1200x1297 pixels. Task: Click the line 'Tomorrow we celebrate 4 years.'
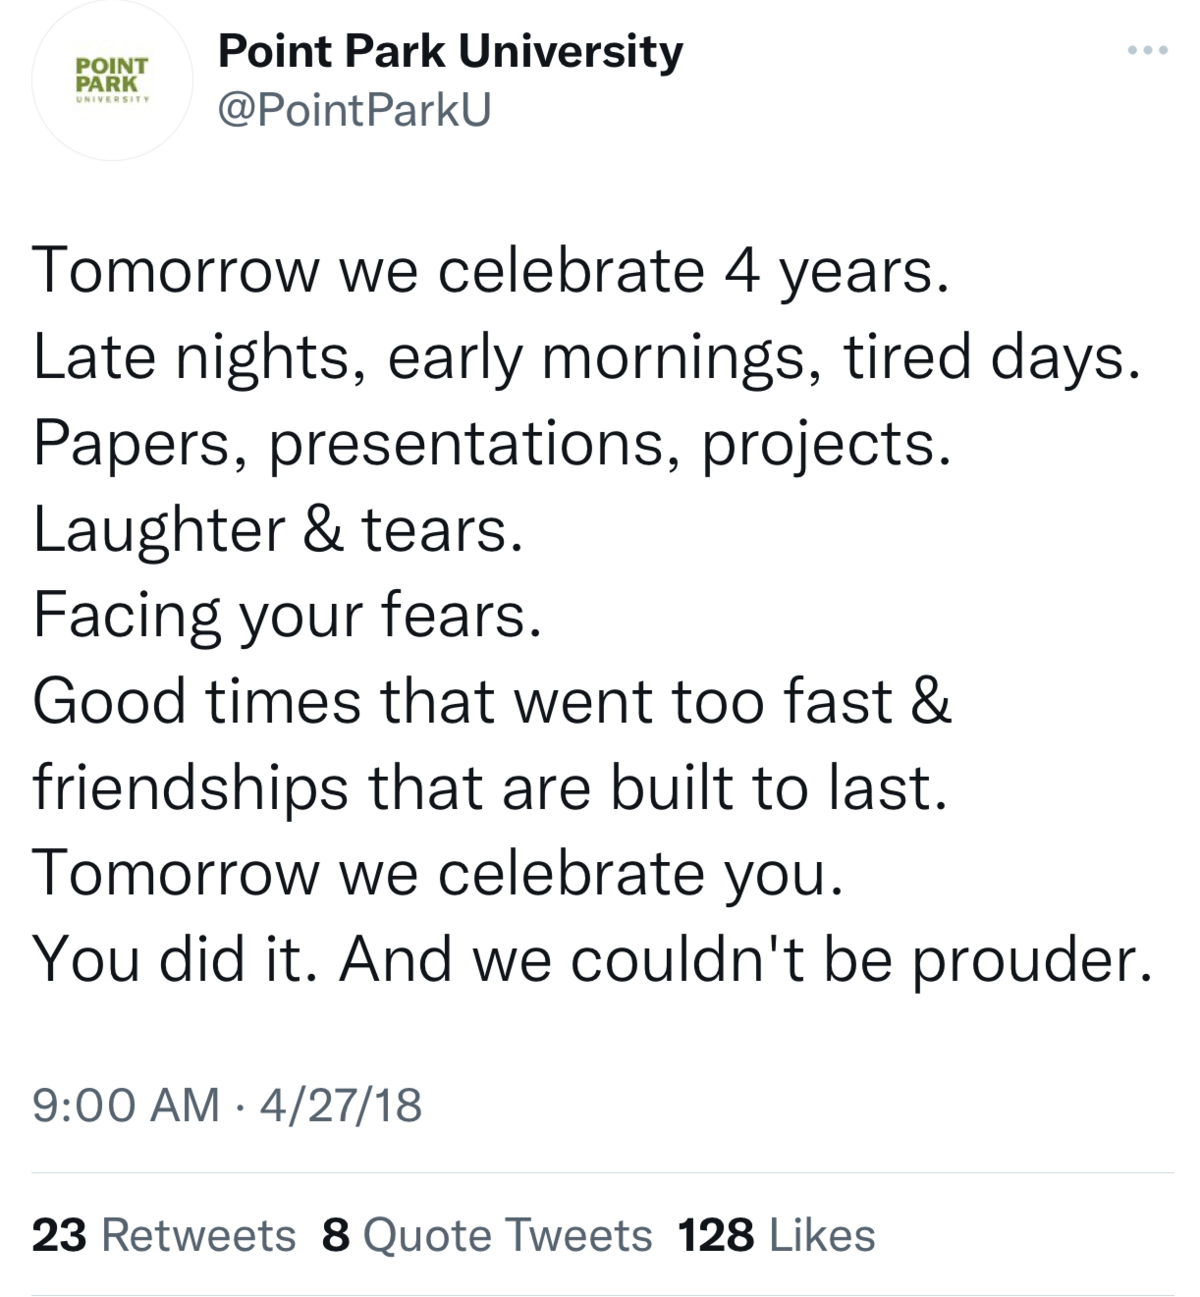pos(490,271)
